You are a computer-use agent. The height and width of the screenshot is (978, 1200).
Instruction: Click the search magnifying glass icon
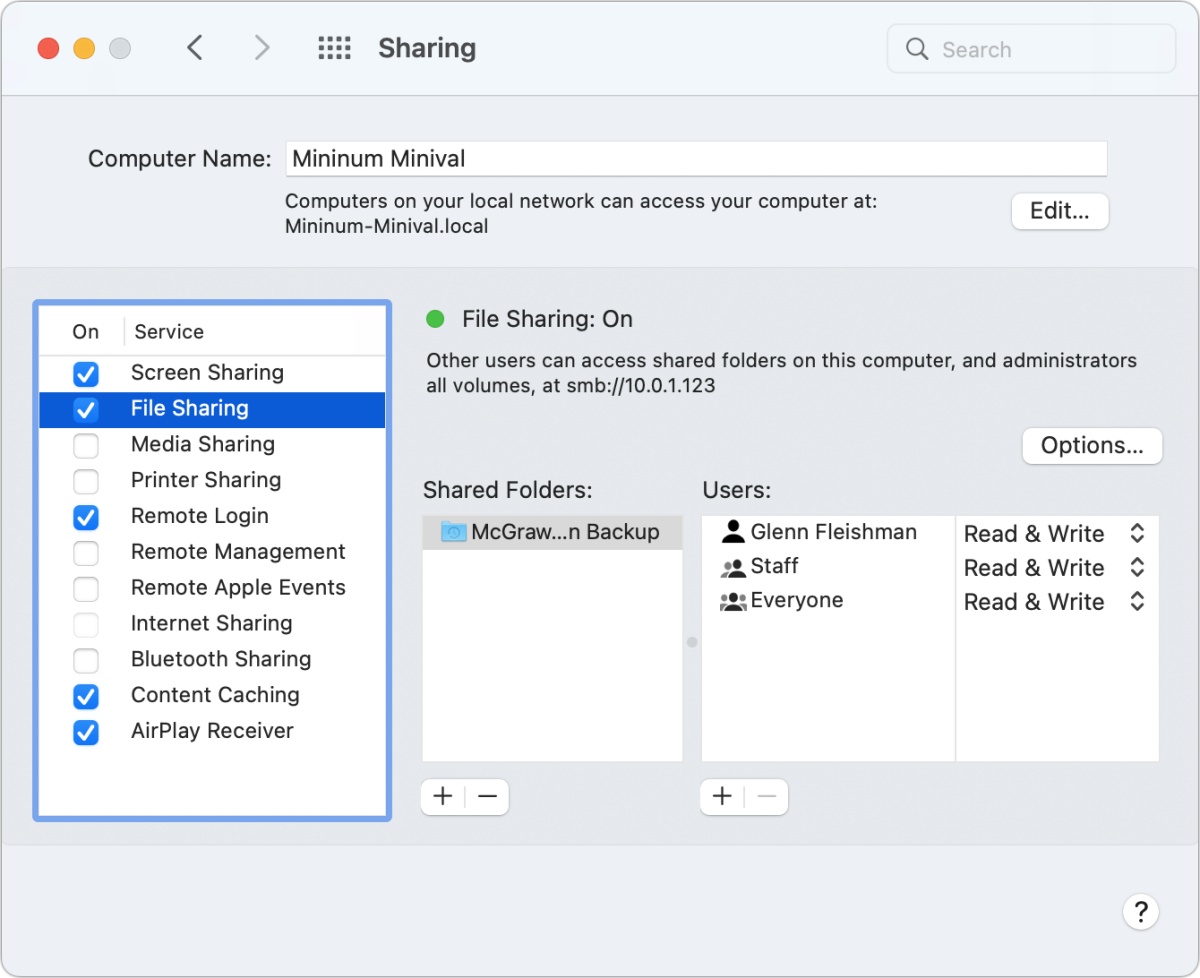tap(916, 49)
